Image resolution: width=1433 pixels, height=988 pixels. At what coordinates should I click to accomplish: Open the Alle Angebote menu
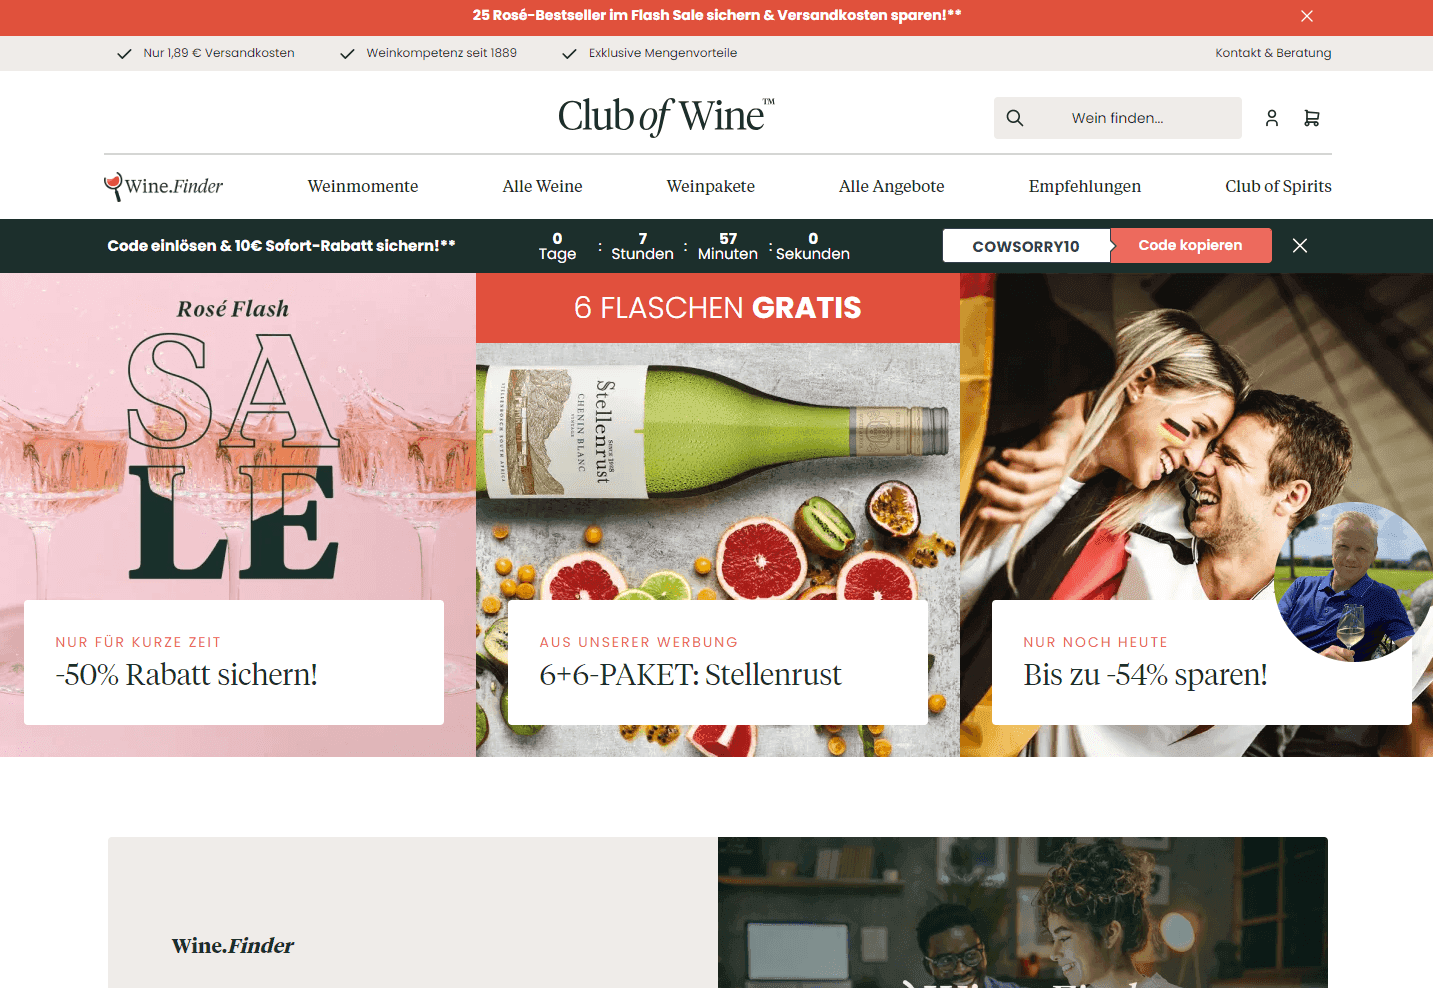tap(892, 186)
